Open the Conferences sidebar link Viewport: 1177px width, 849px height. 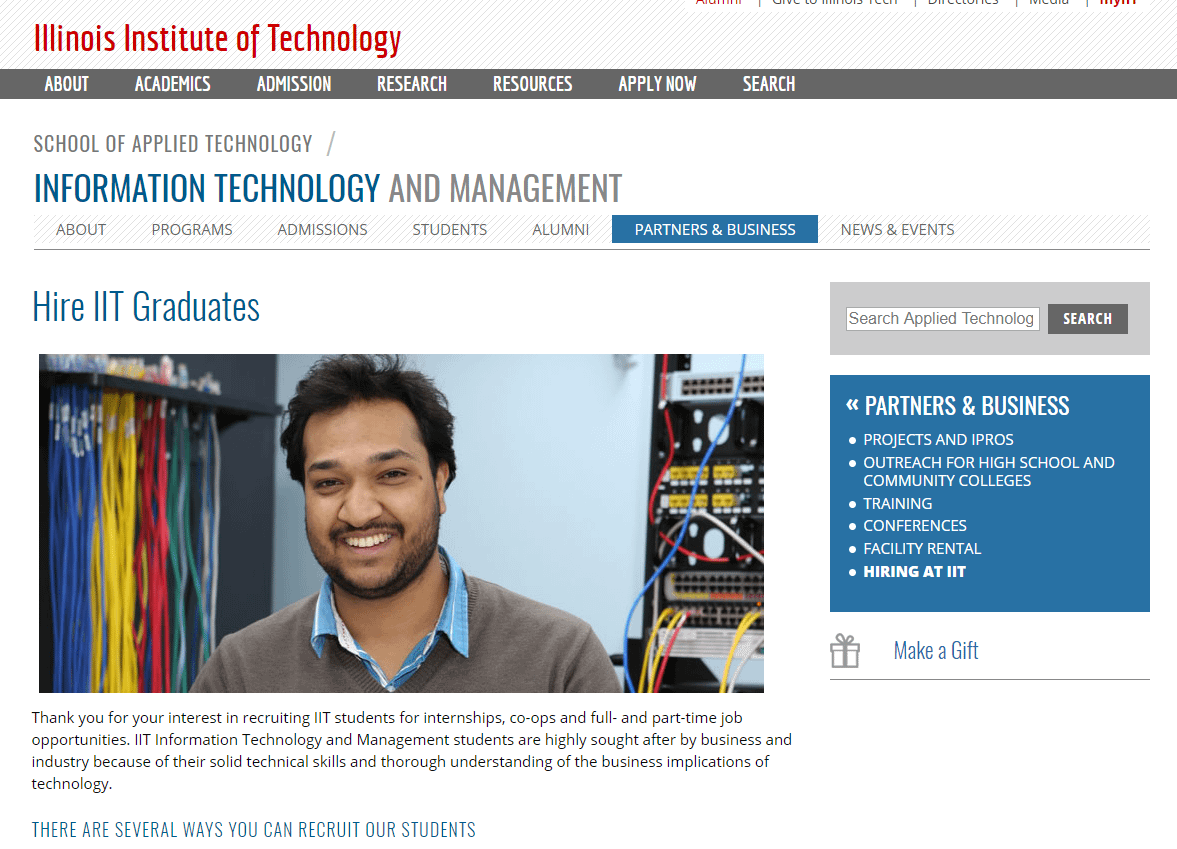pos(915,526)
